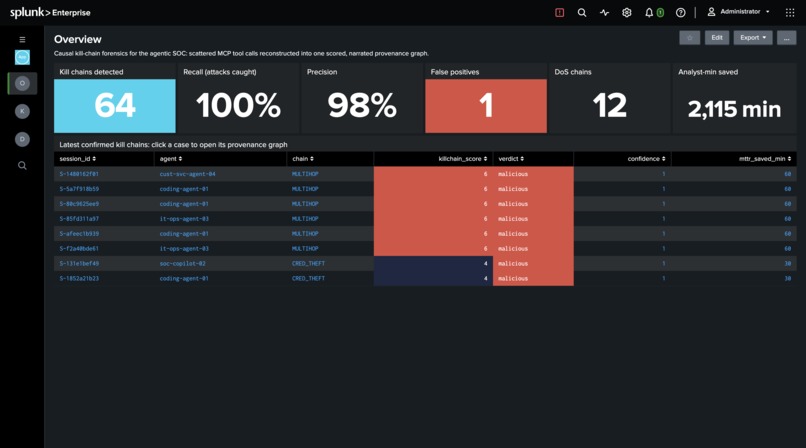Screen dimensions: 806x448
Task: Sort table by verdict column
Action: (x=511, y=159)
